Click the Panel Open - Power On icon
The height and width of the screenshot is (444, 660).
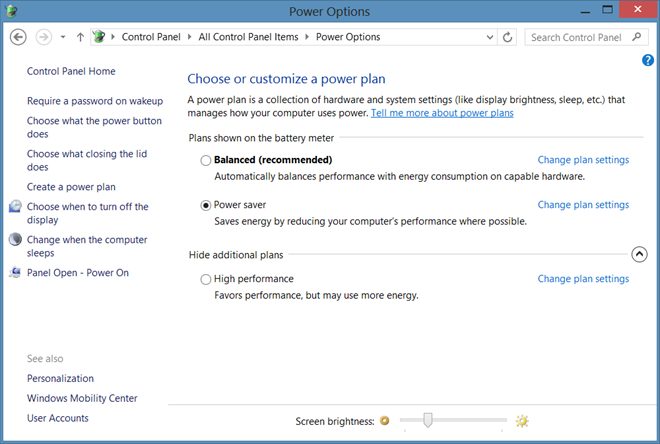tap(15, 273)
